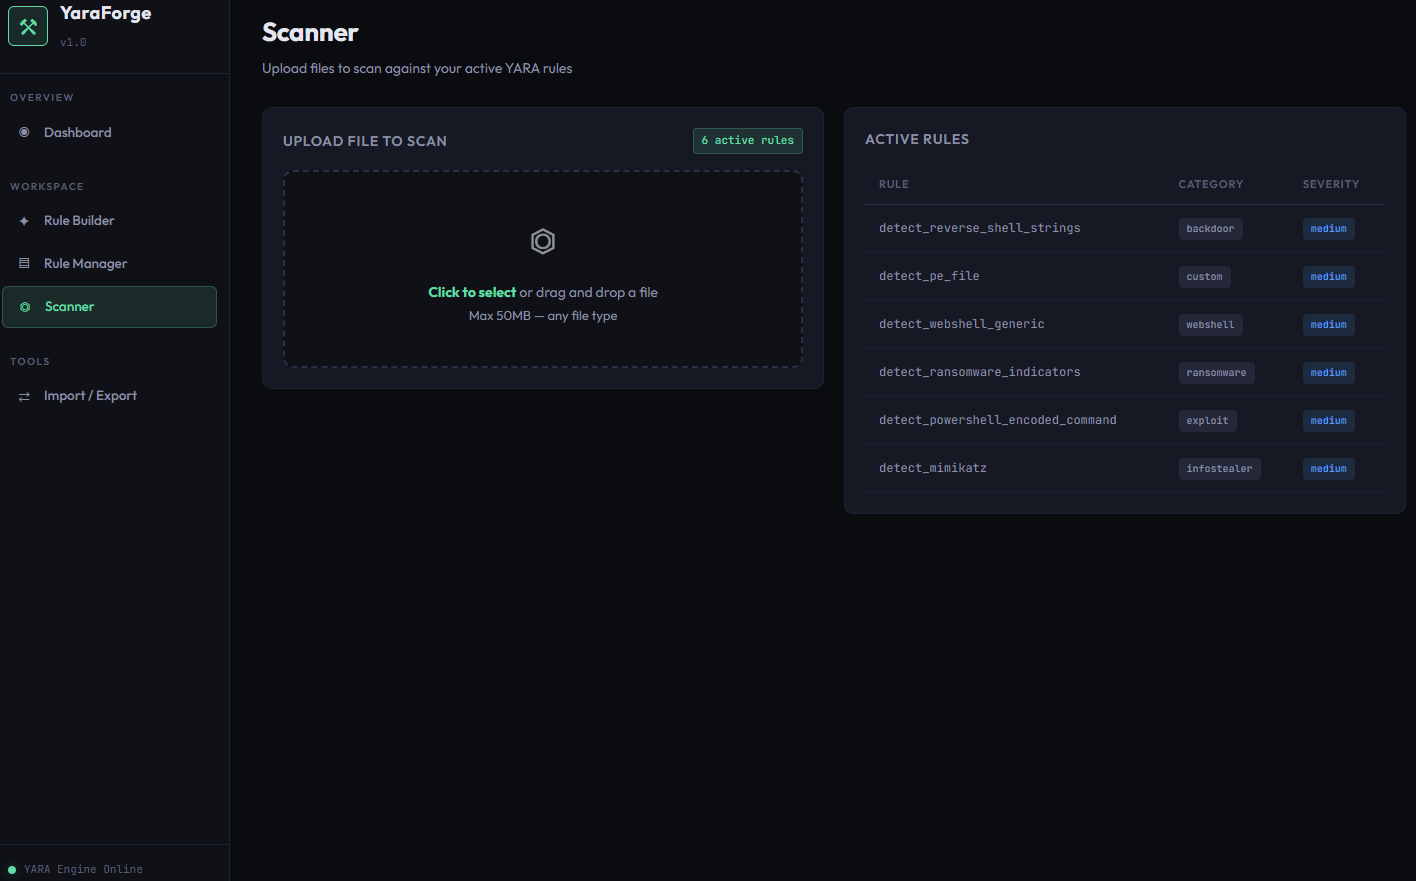This screenshot has height=881, width=1416.
Task: Click the hexagon icon in the upload area
Action: click(x=542, y=241)
